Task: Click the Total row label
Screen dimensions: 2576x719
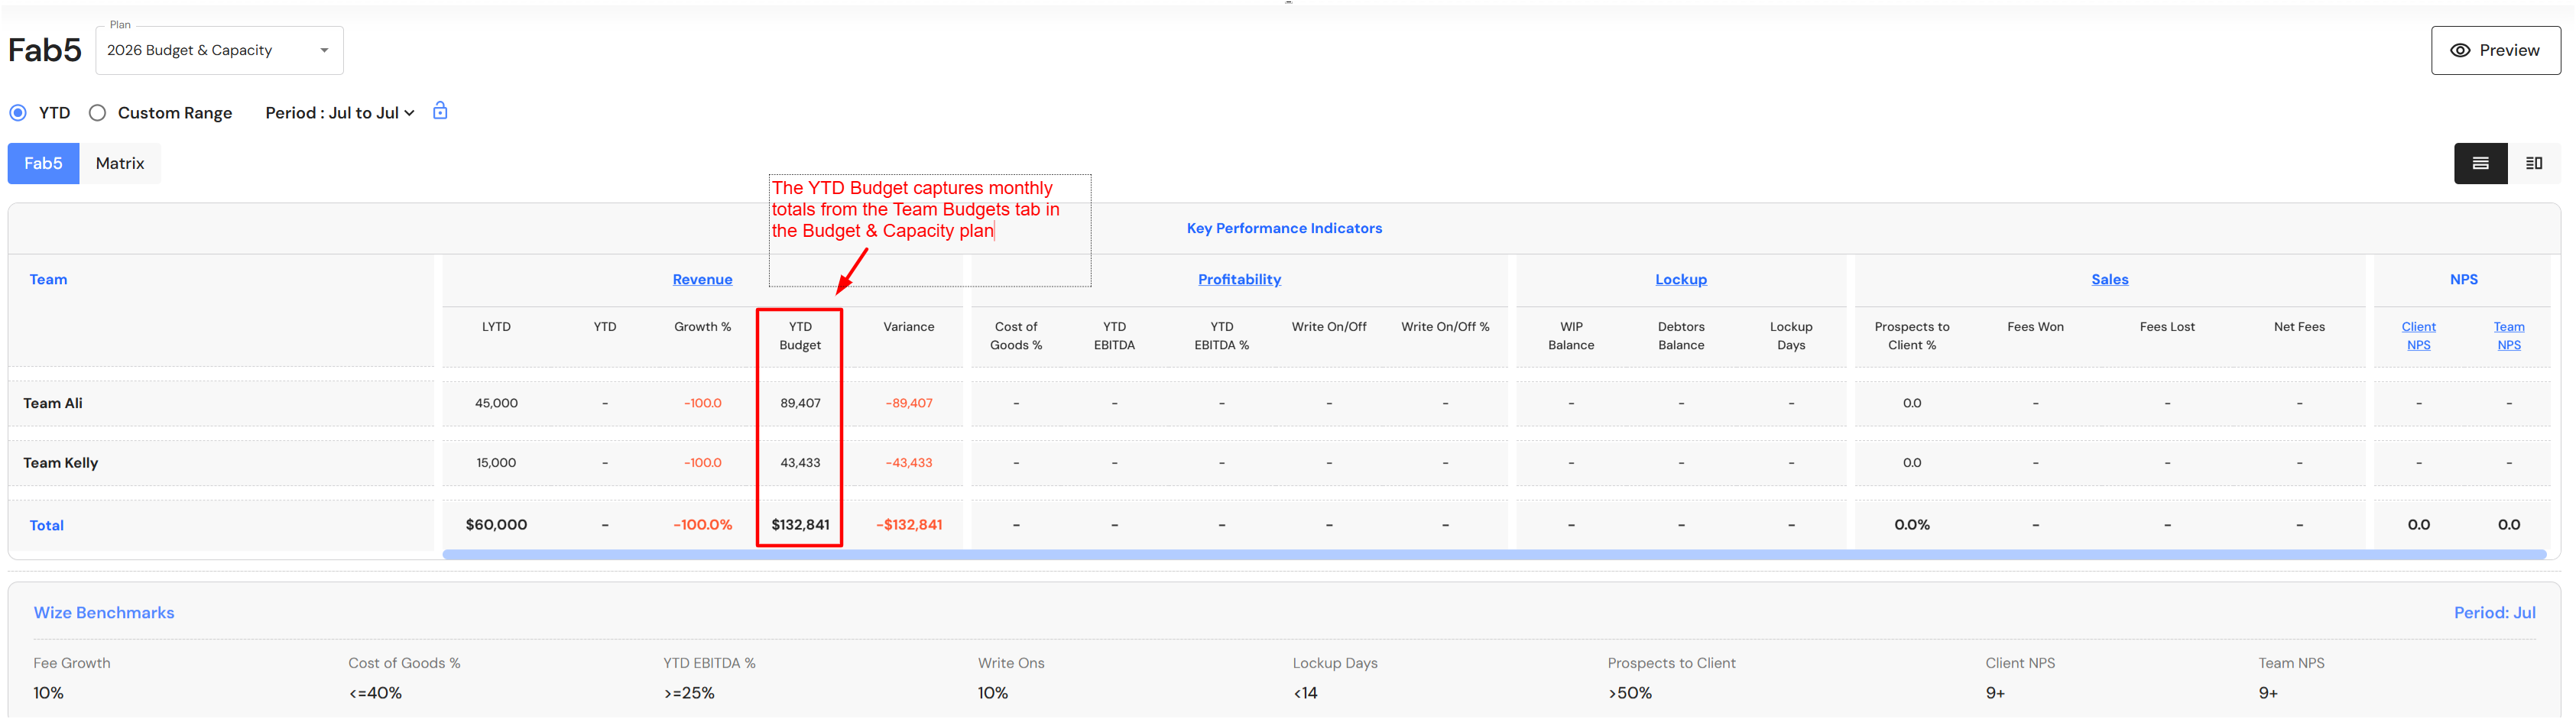Action: pos(47,525)
